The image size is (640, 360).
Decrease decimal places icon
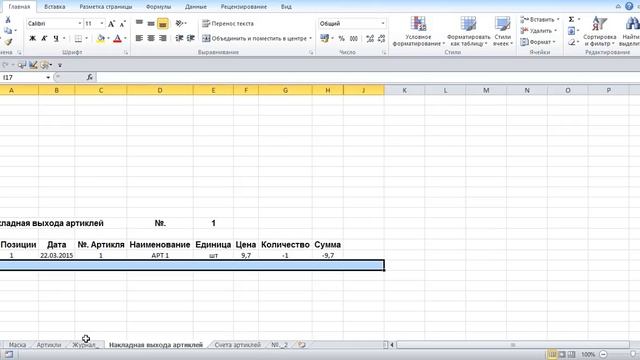click(x=381, y=38)
